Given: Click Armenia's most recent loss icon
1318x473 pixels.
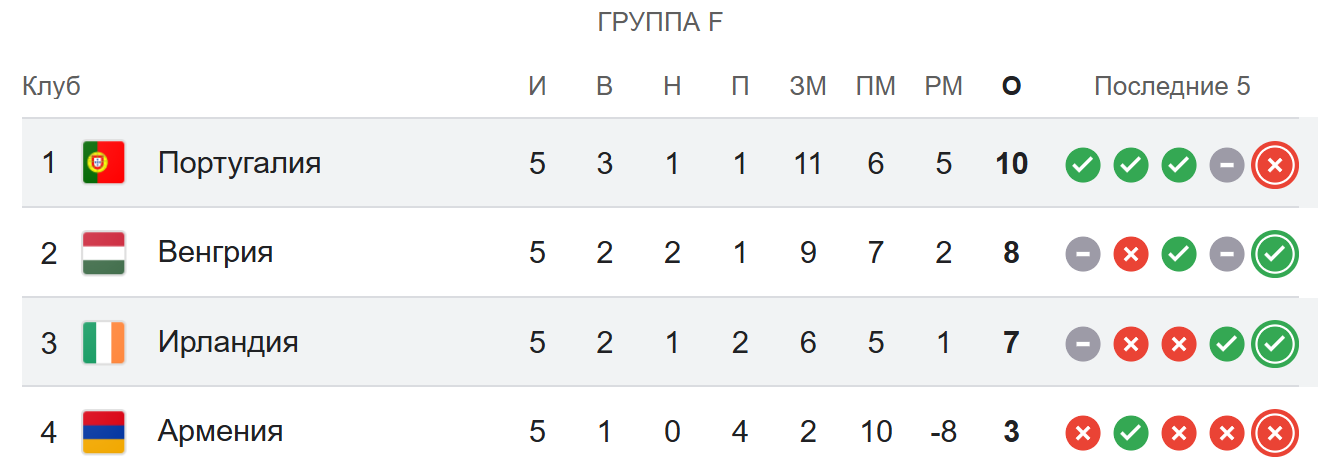Looking at the screenshot, I should point(1274,433).
